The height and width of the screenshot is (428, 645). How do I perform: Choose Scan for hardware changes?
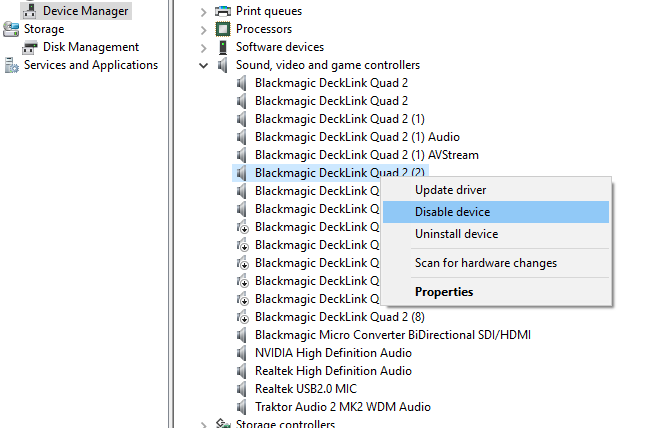[x=496, y=263]
